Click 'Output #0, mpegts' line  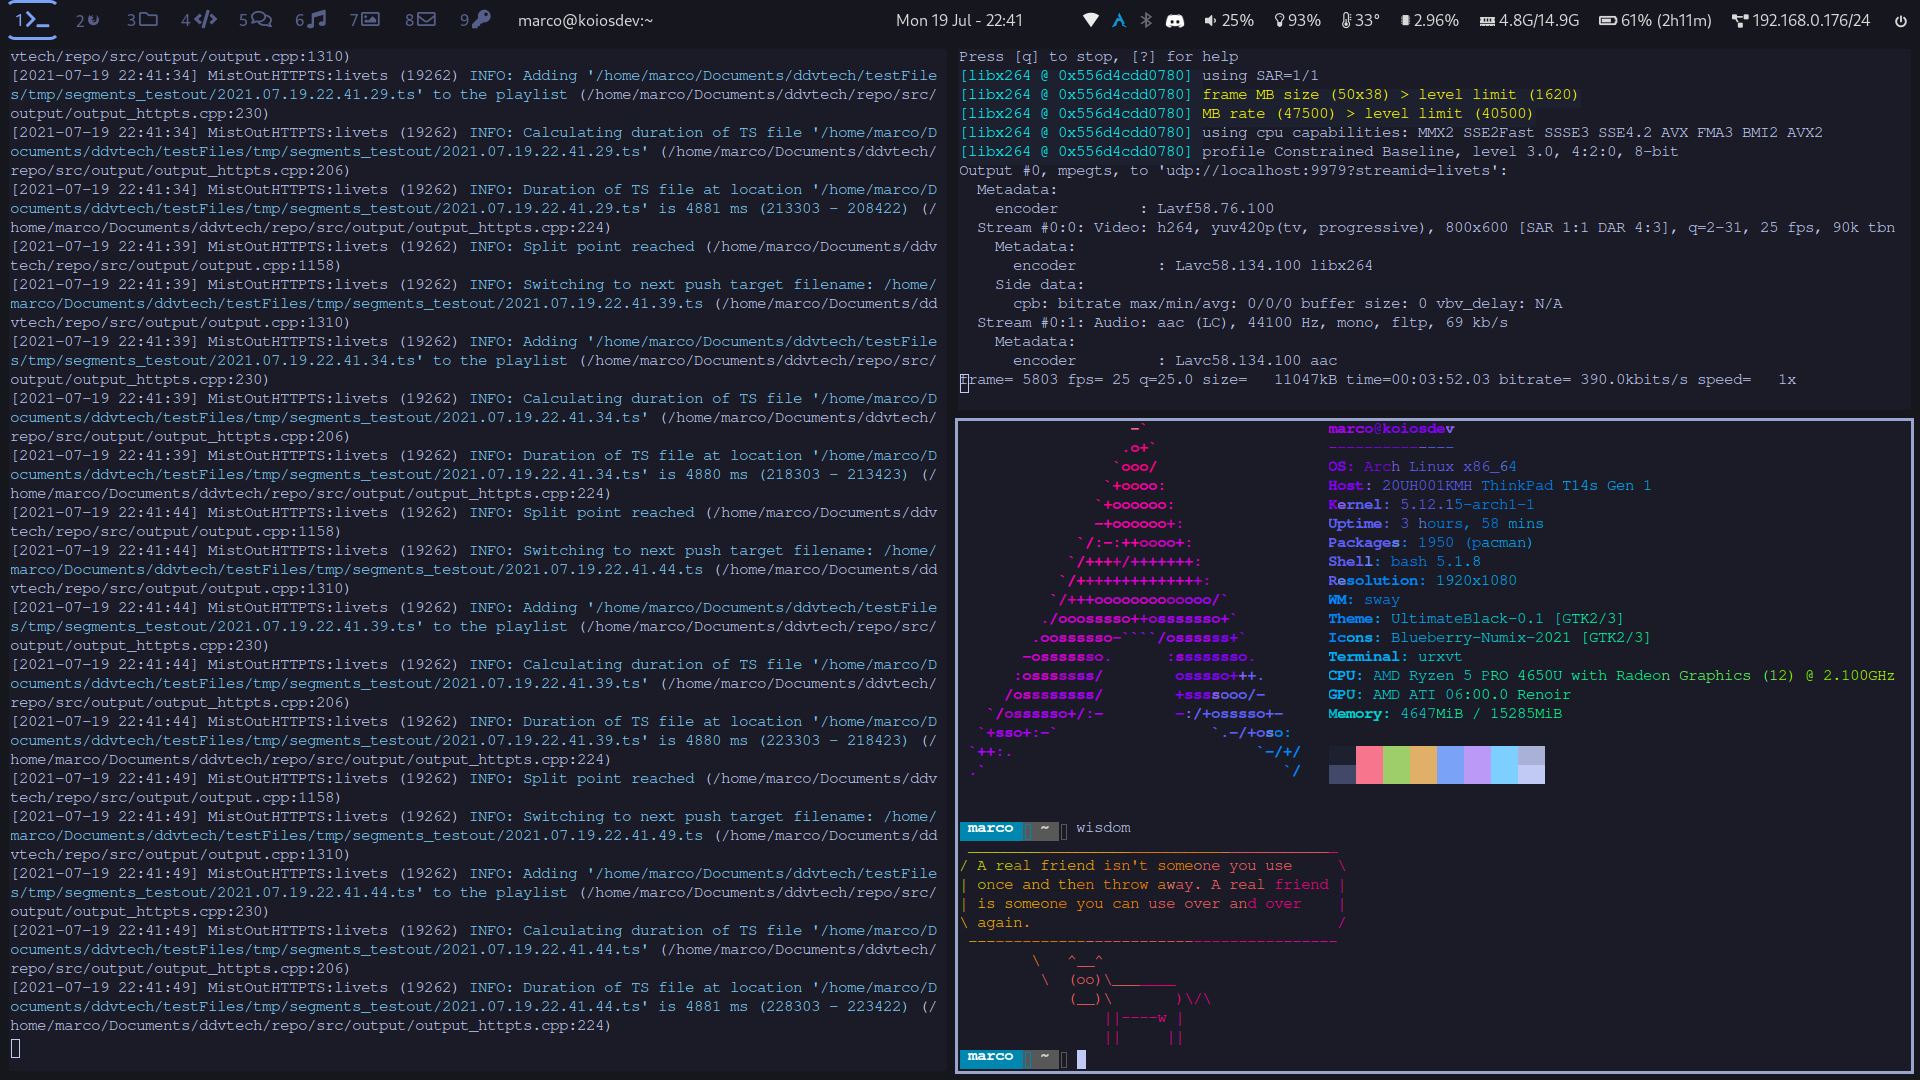[x=1233, y=171]
